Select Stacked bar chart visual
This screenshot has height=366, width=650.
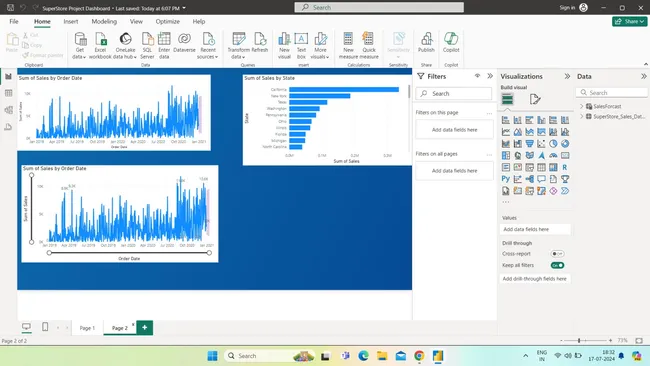pos(506,120)
